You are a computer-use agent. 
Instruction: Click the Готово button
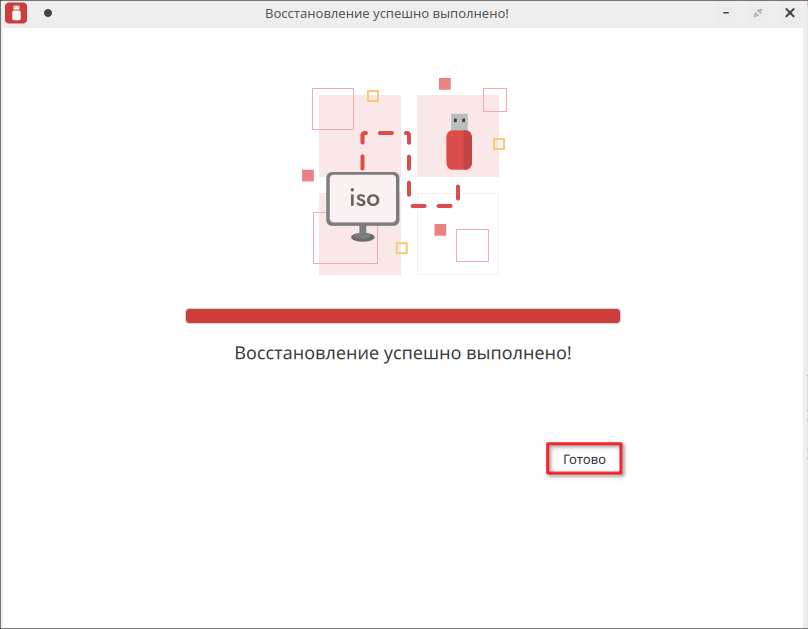tap(584, 458)
